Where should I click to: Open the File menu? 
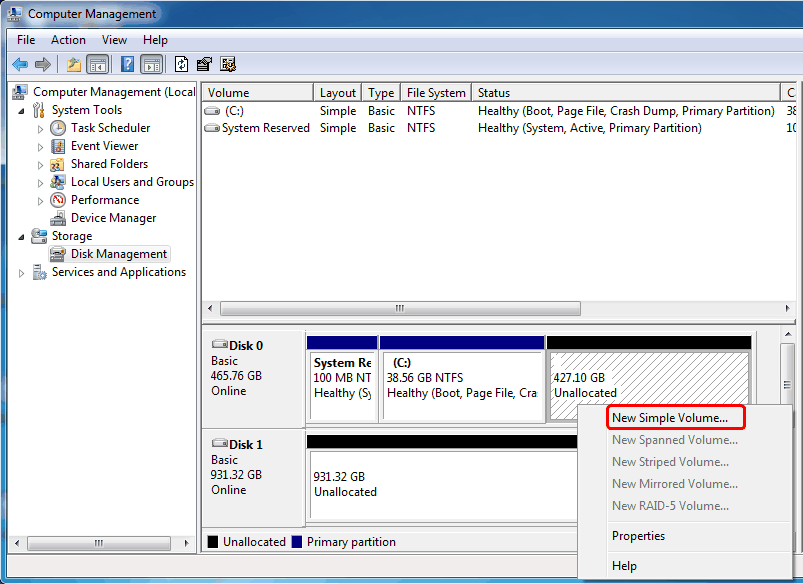tap(26, 40)
